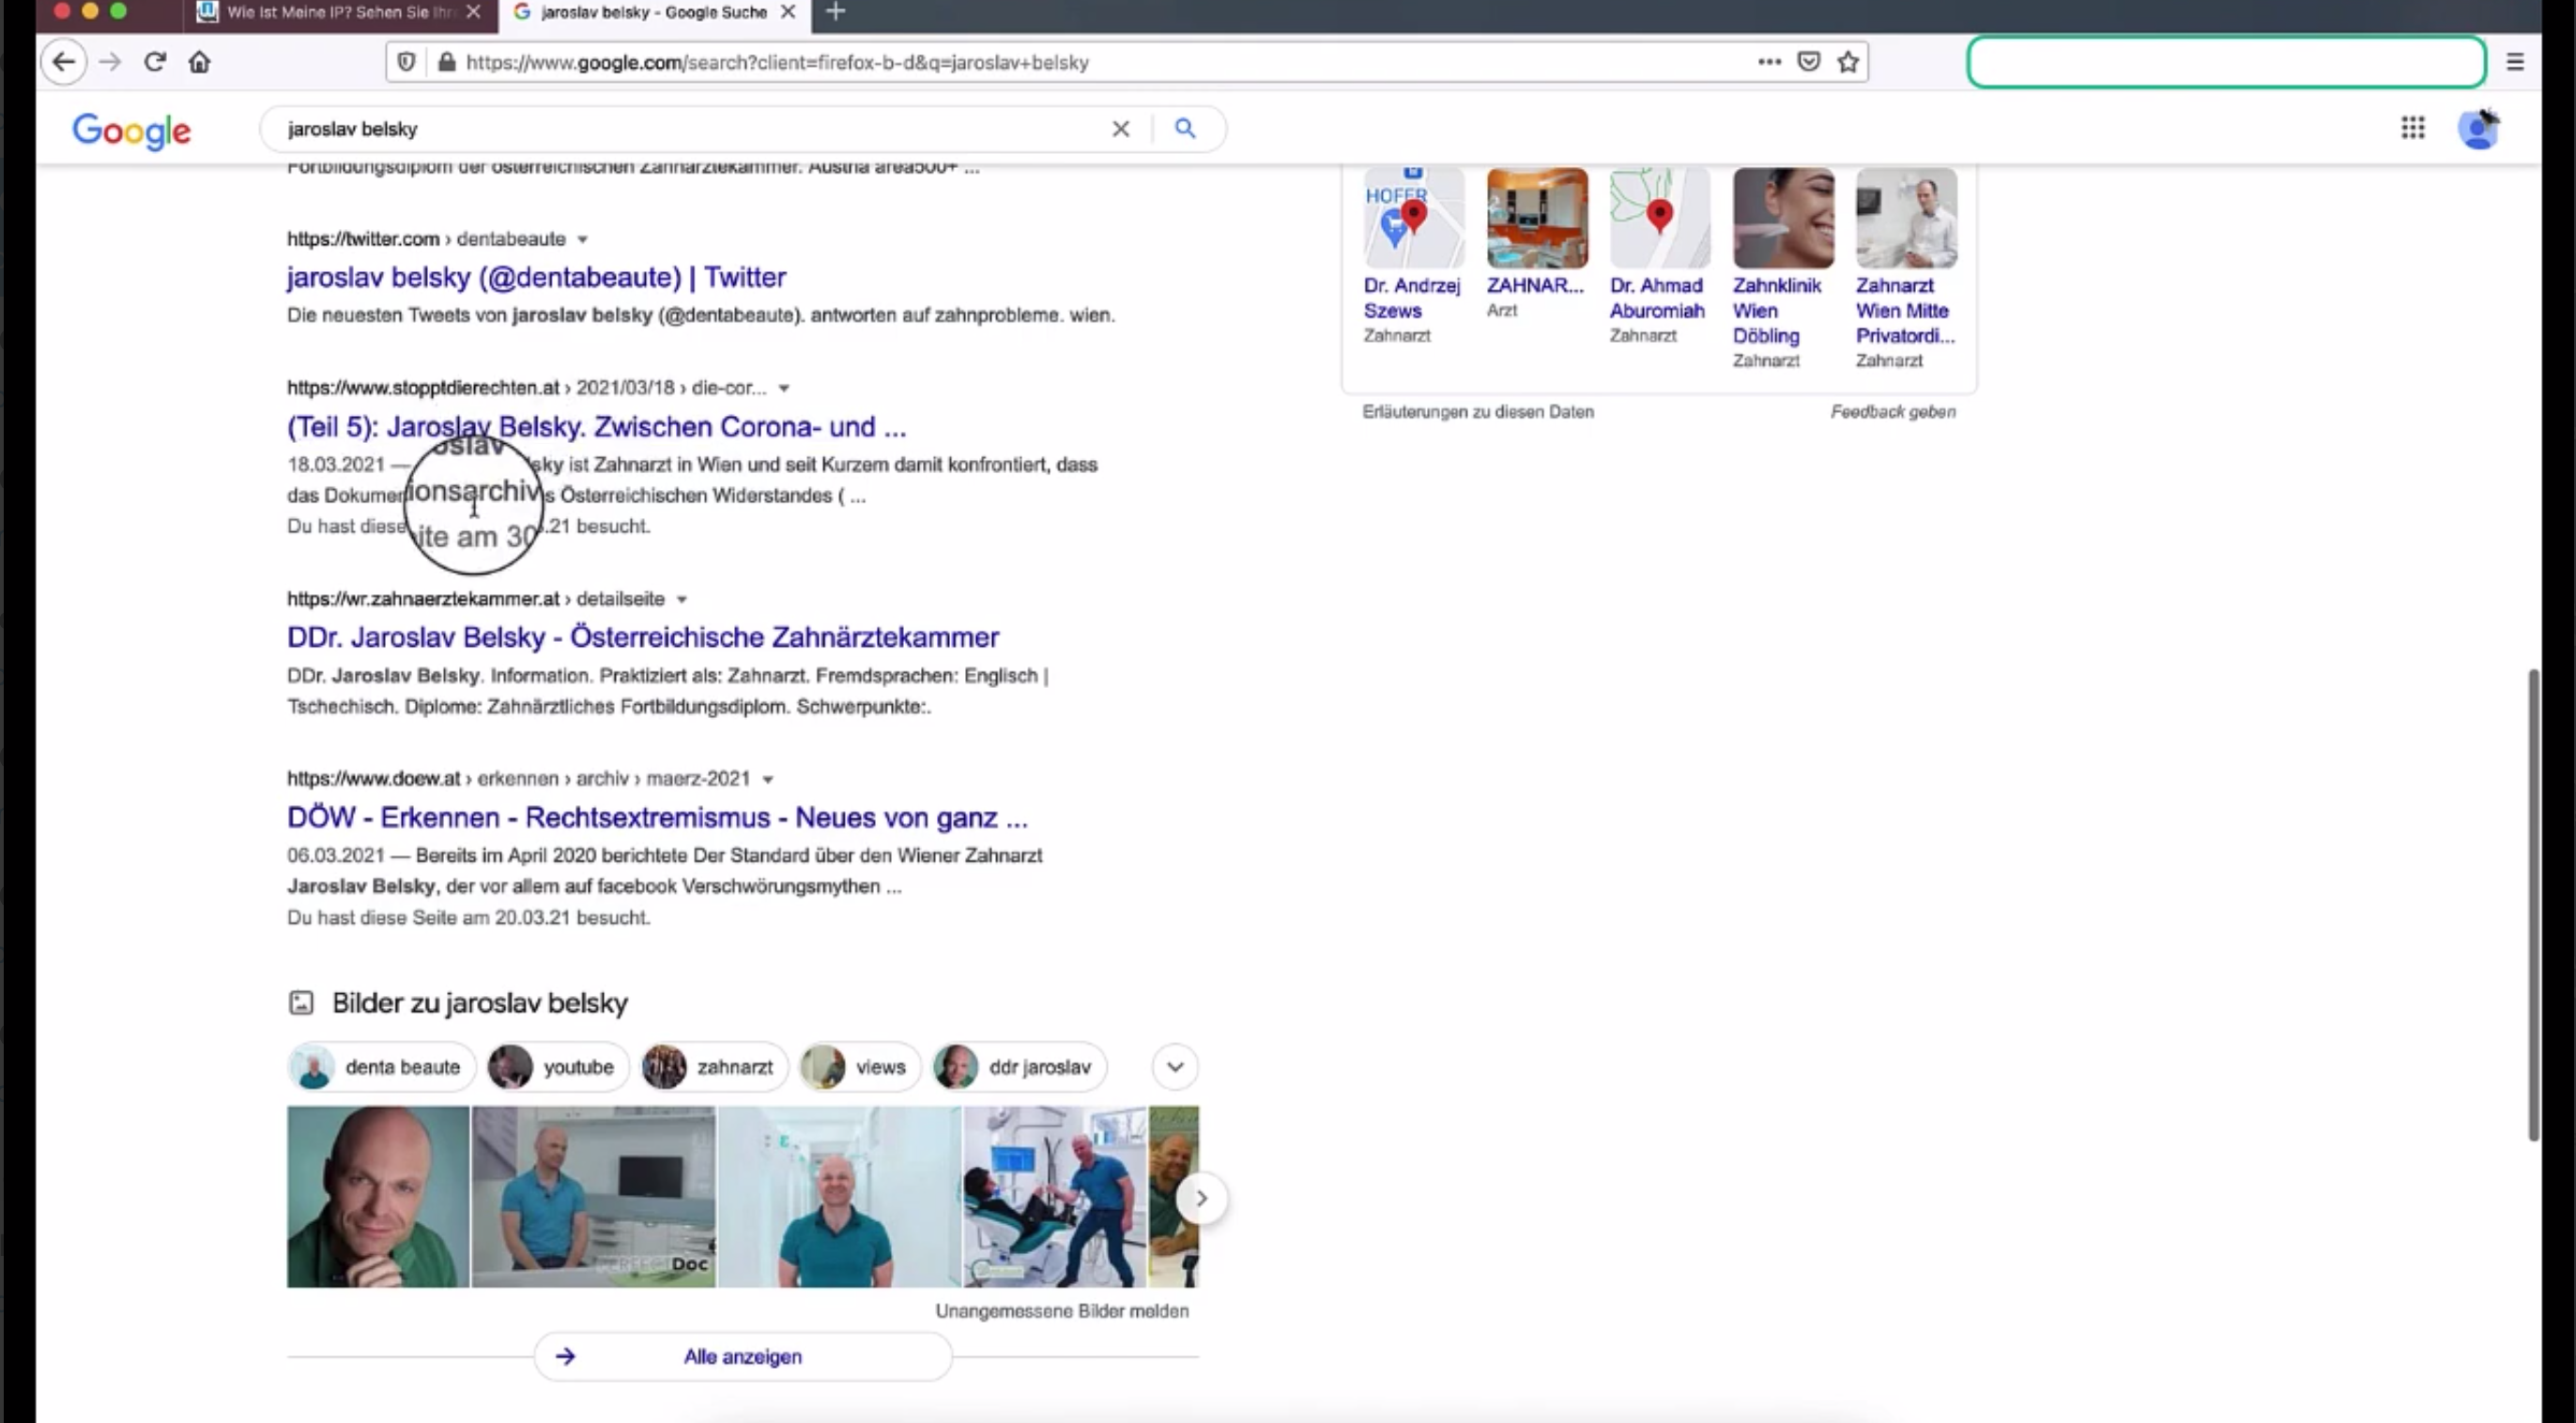Expand twitter.com result dropdown arrow
The width and height of the screenshot is (2576, 1423).
(582, 240)
